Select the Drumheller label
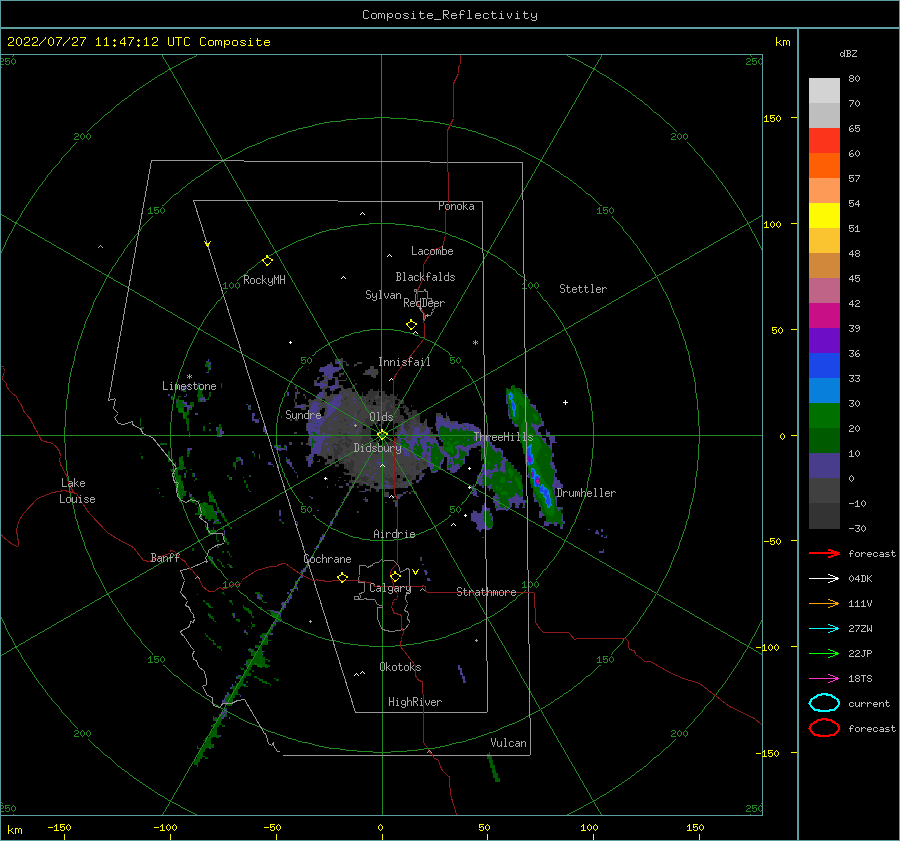This screenshot has width=900, height=841. (x=586, y=493)
